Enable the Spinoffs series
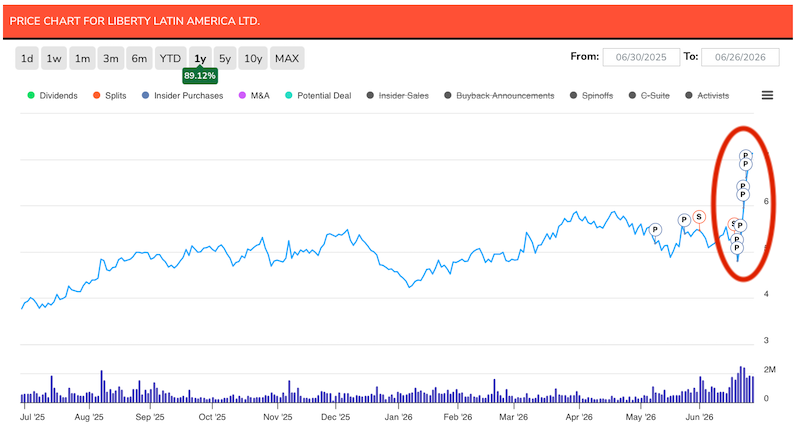The image size is (800, 427). [591, 95]
